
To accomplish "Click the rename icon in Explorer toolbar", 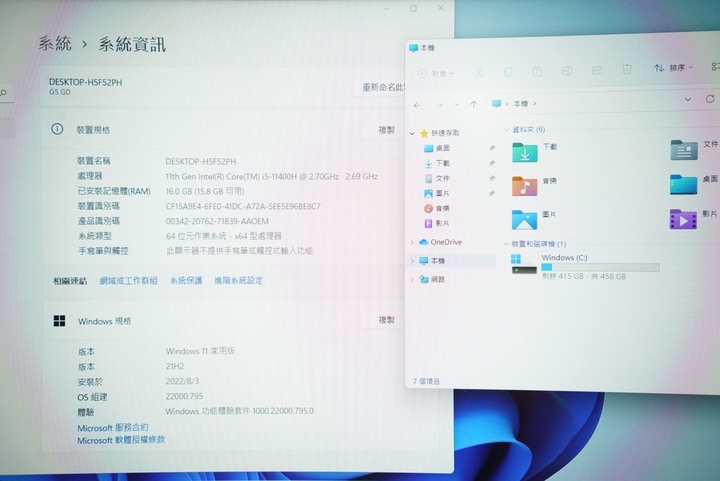I will tap(567, 71).
